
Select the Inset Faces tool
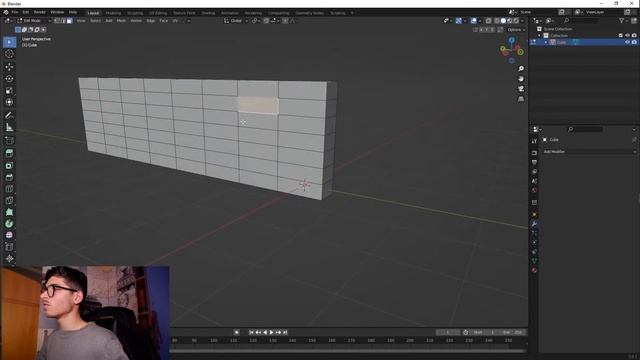(x=9, y=165)
